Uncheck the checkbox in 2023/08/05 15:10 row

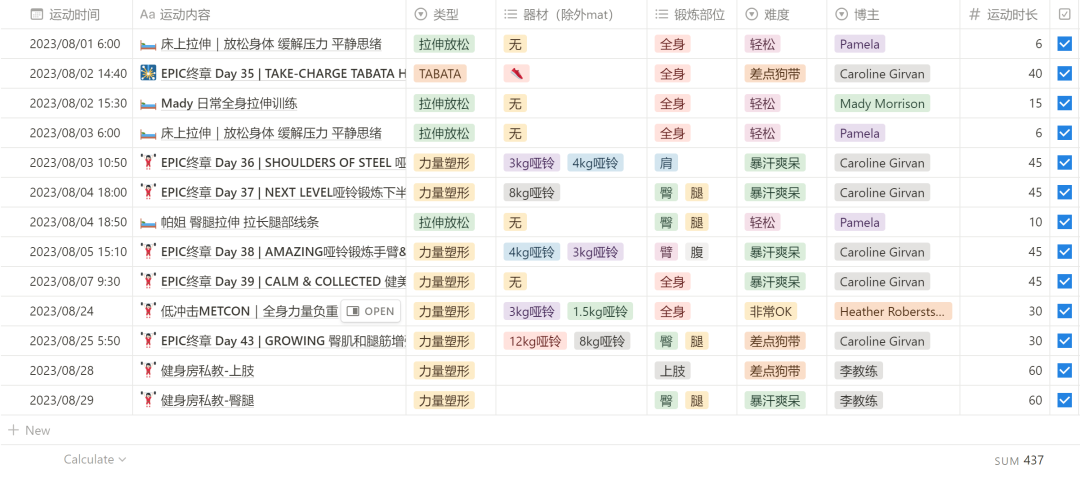point(1064,251)
